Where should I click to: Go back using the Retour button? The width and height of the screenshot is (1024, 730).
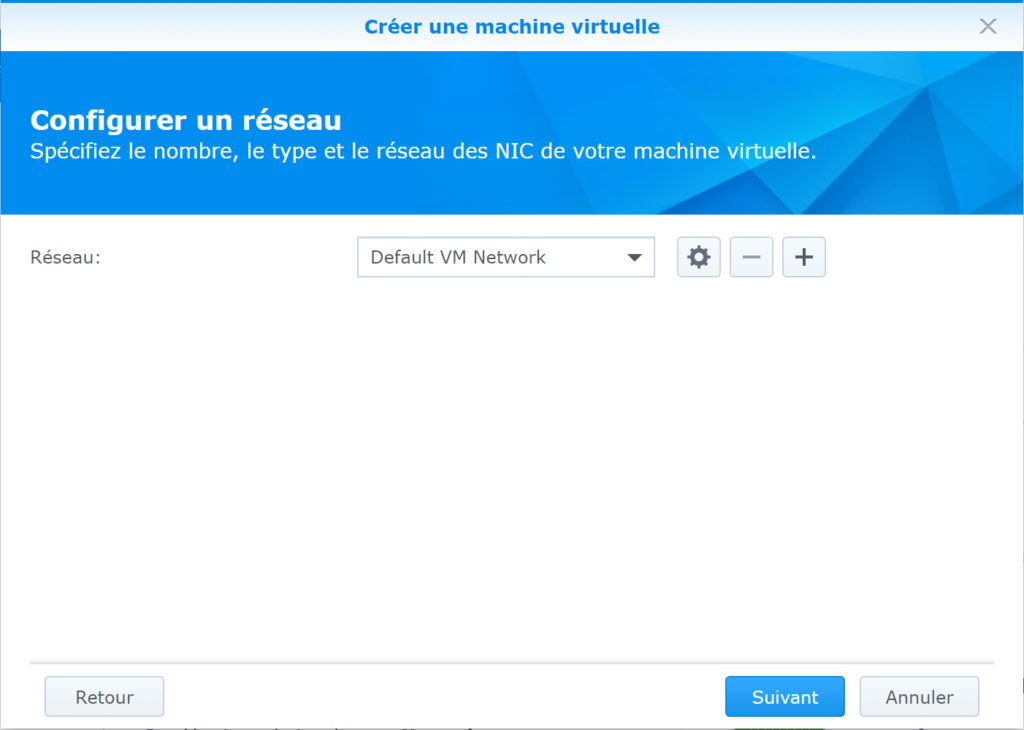[x=104, y=697]
